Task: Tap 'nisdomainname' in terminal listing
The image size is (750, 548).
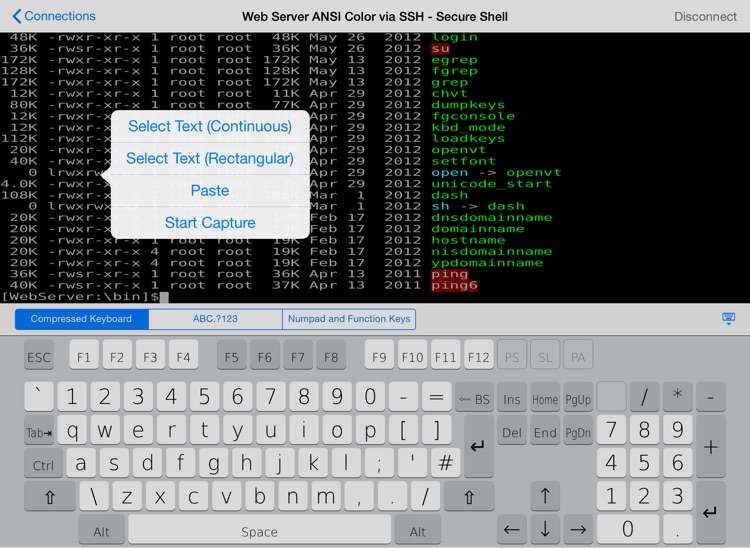Action: pyautogui.click(x=491, y=252)
